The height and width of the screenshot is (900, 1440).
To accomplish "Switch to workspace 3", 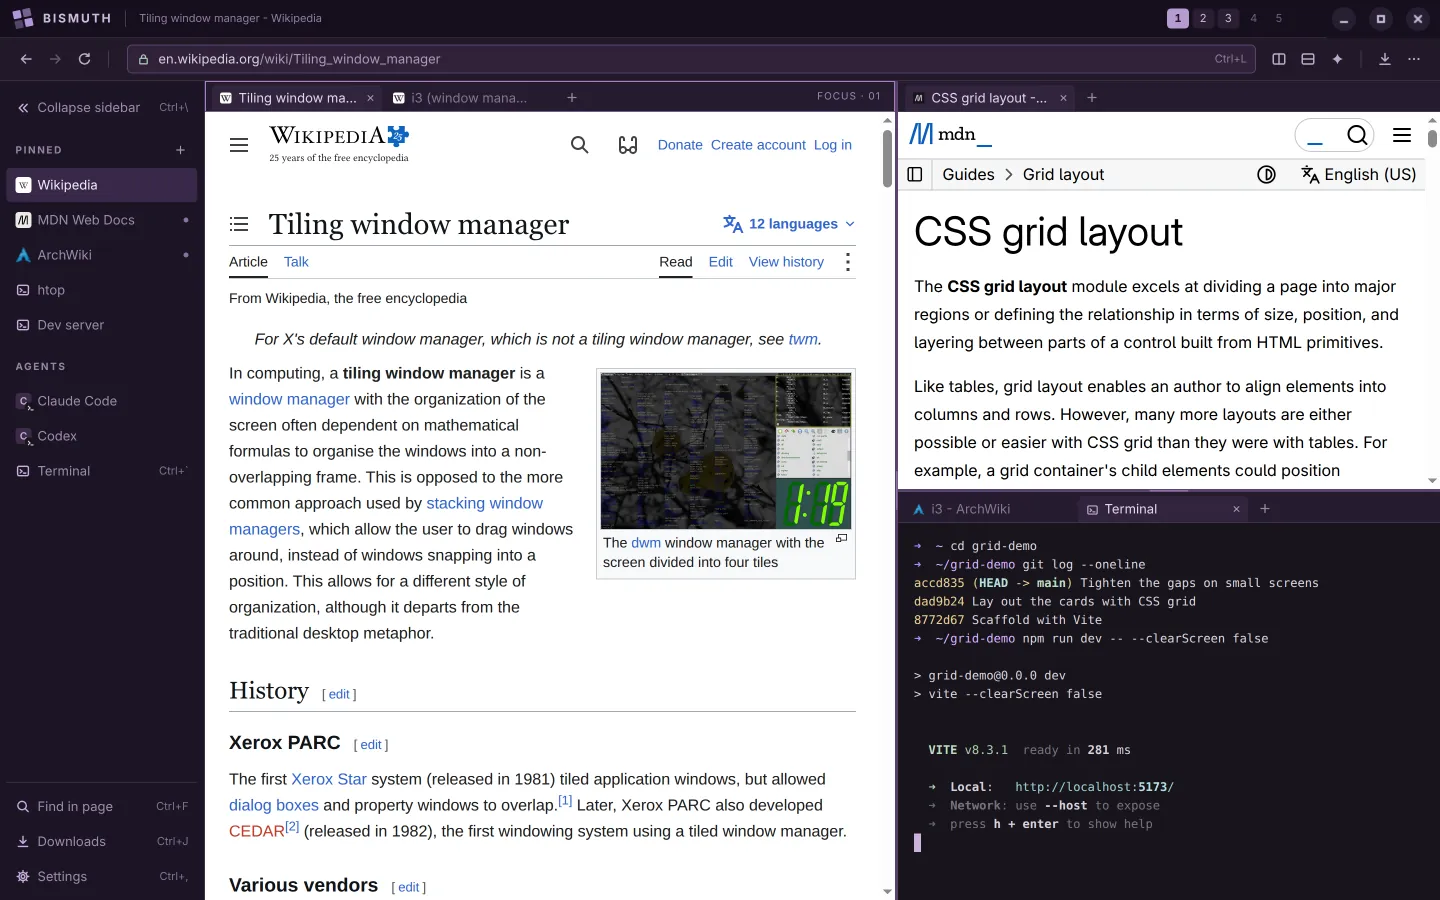I will pos(1228,18).
